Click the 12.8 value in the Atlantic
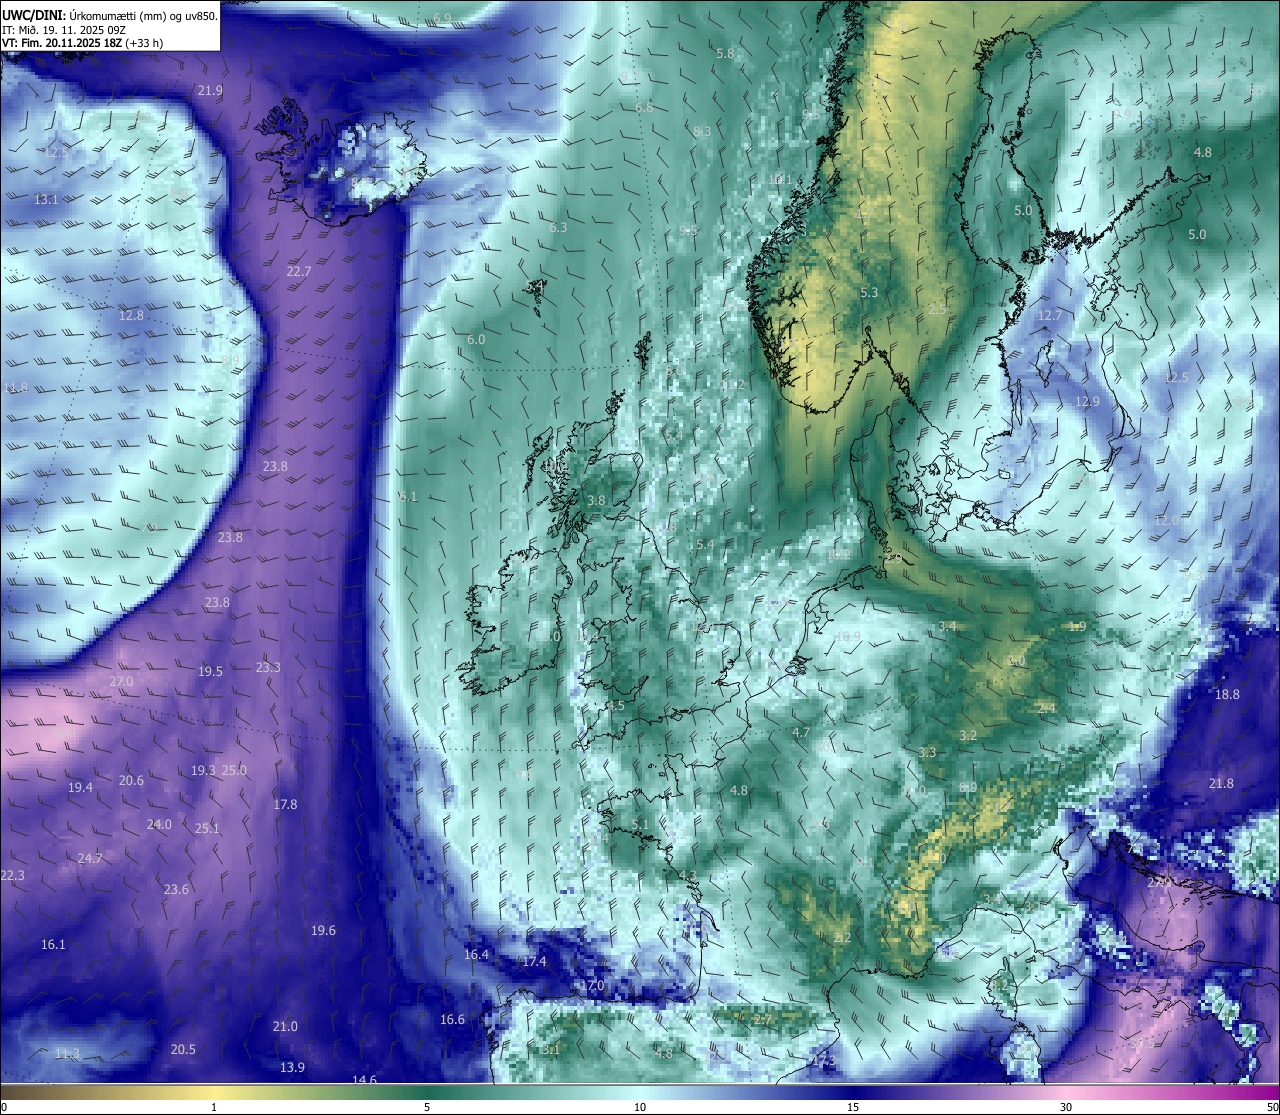 (x=131, y=315)
